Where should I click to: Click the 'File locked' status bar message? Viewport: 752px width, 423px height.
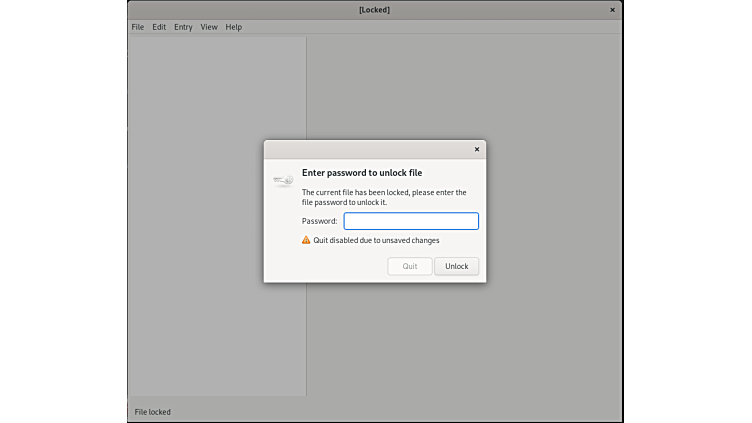pos(153,412)
